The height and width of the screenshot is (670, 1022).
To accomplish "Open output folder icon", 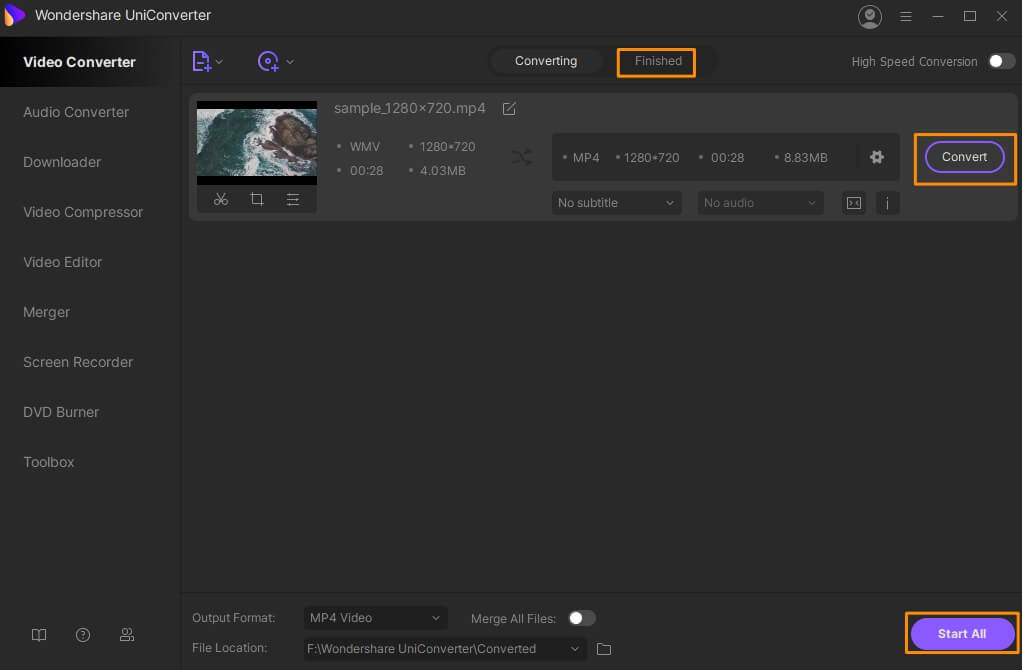I will coord(604,649).
